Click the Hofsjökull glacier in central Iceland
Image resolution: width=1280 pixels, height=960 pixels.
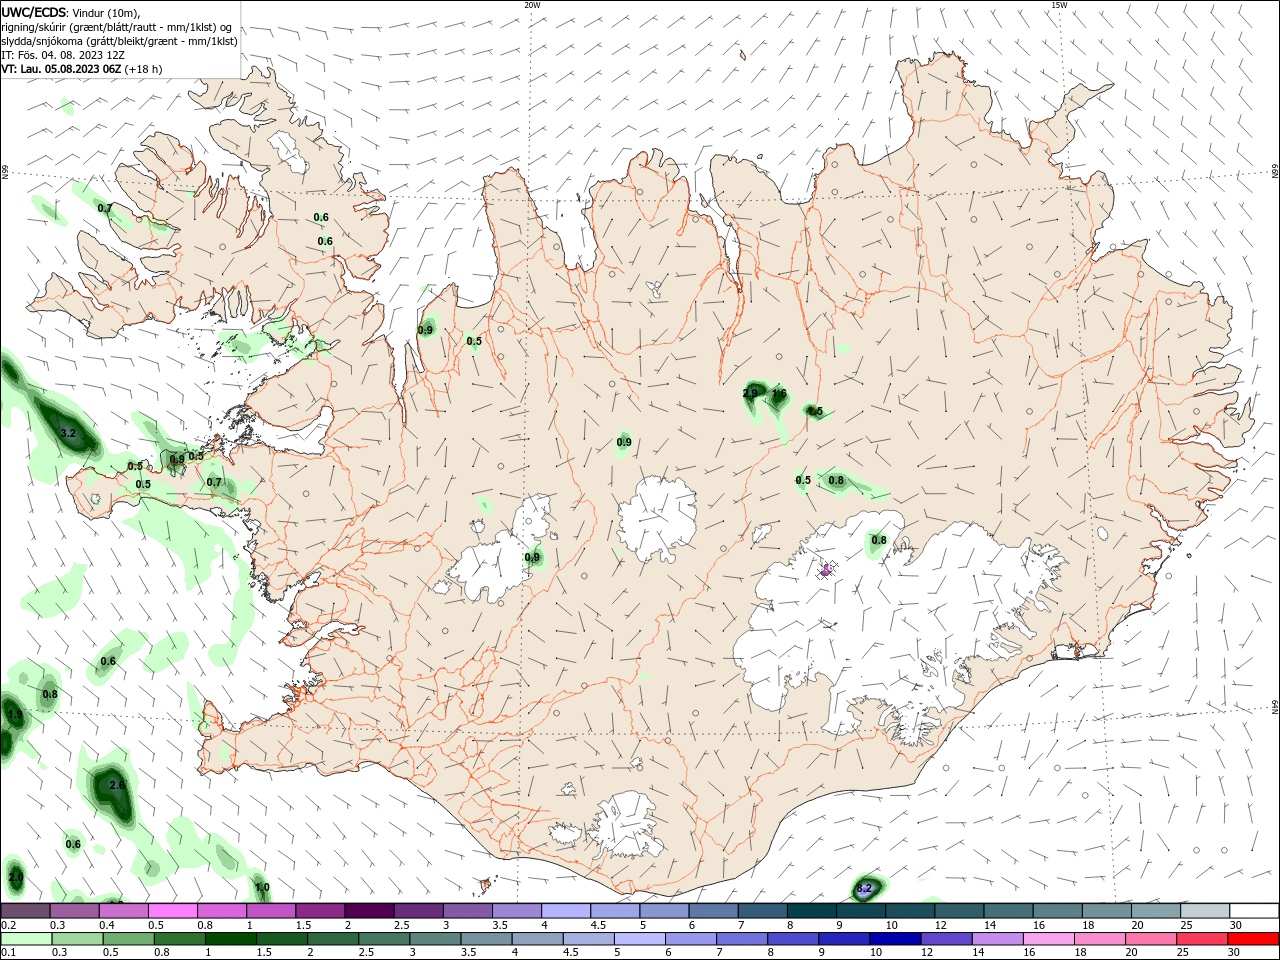[x=657, y=518]
